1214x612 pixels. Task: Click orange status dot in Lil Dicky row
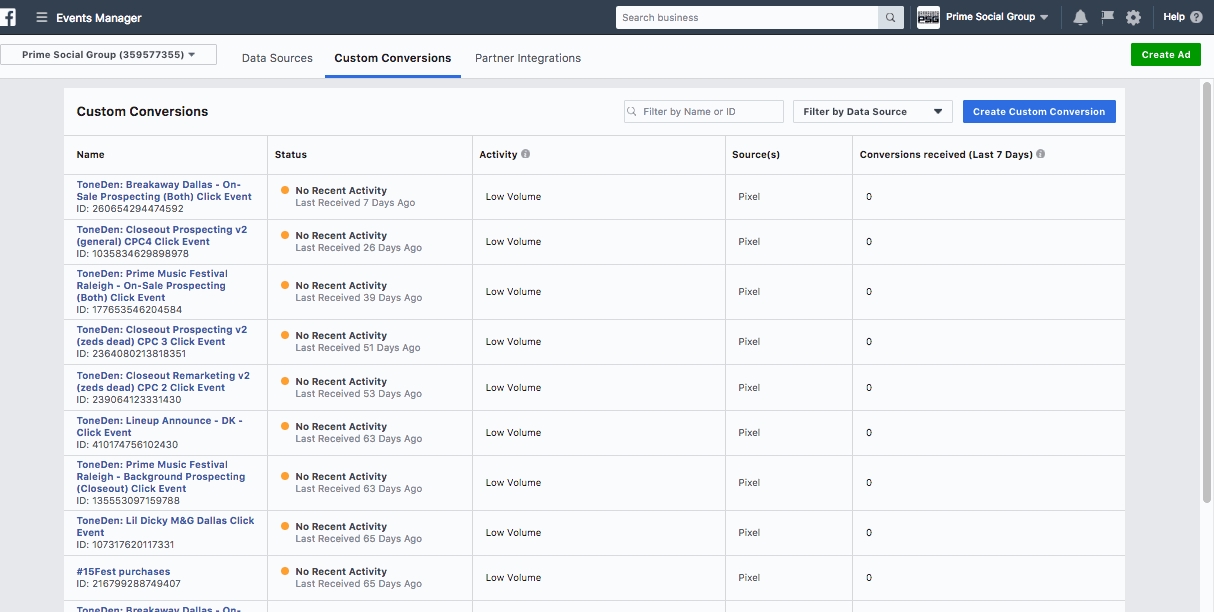click(285, 526)
